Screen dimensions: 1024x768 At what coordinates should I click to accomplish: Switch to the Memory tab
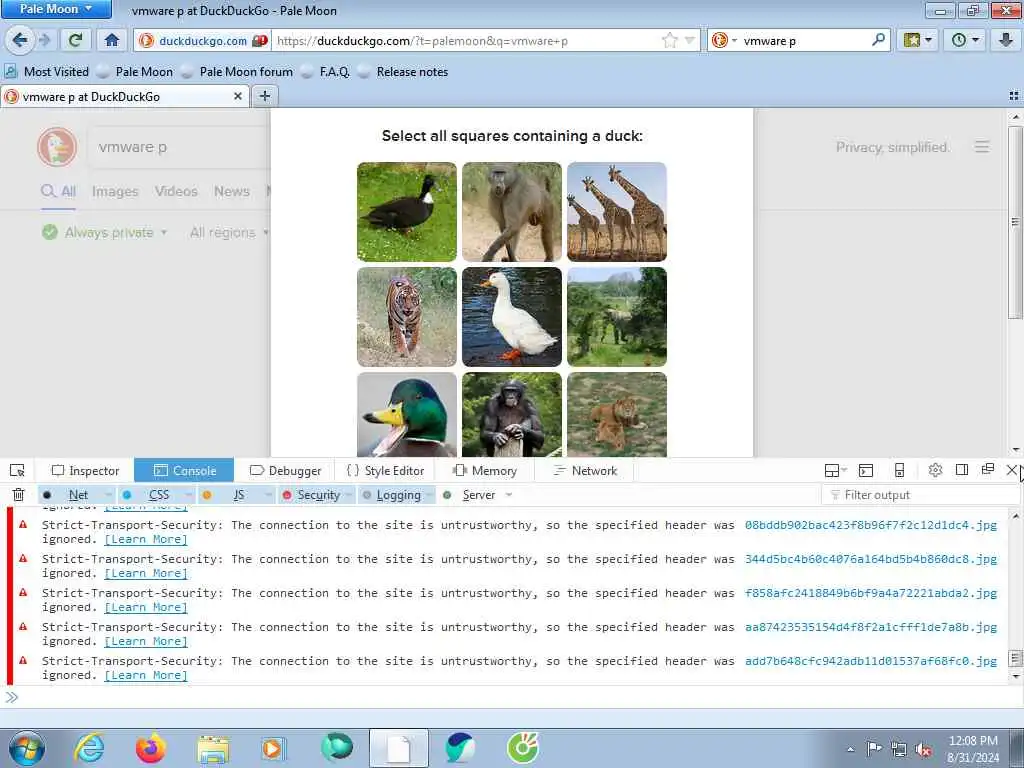(485, 470)
